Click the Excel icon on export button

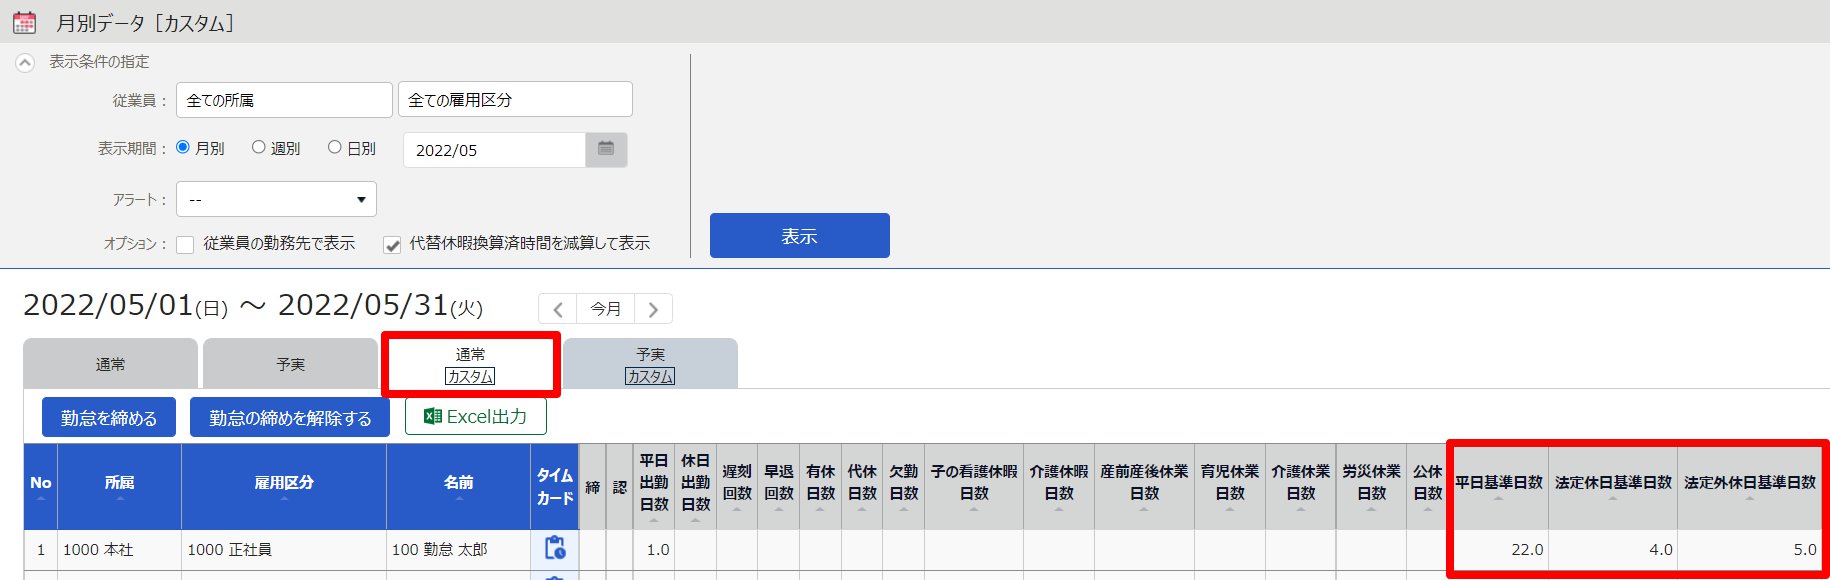coord(433,416)
